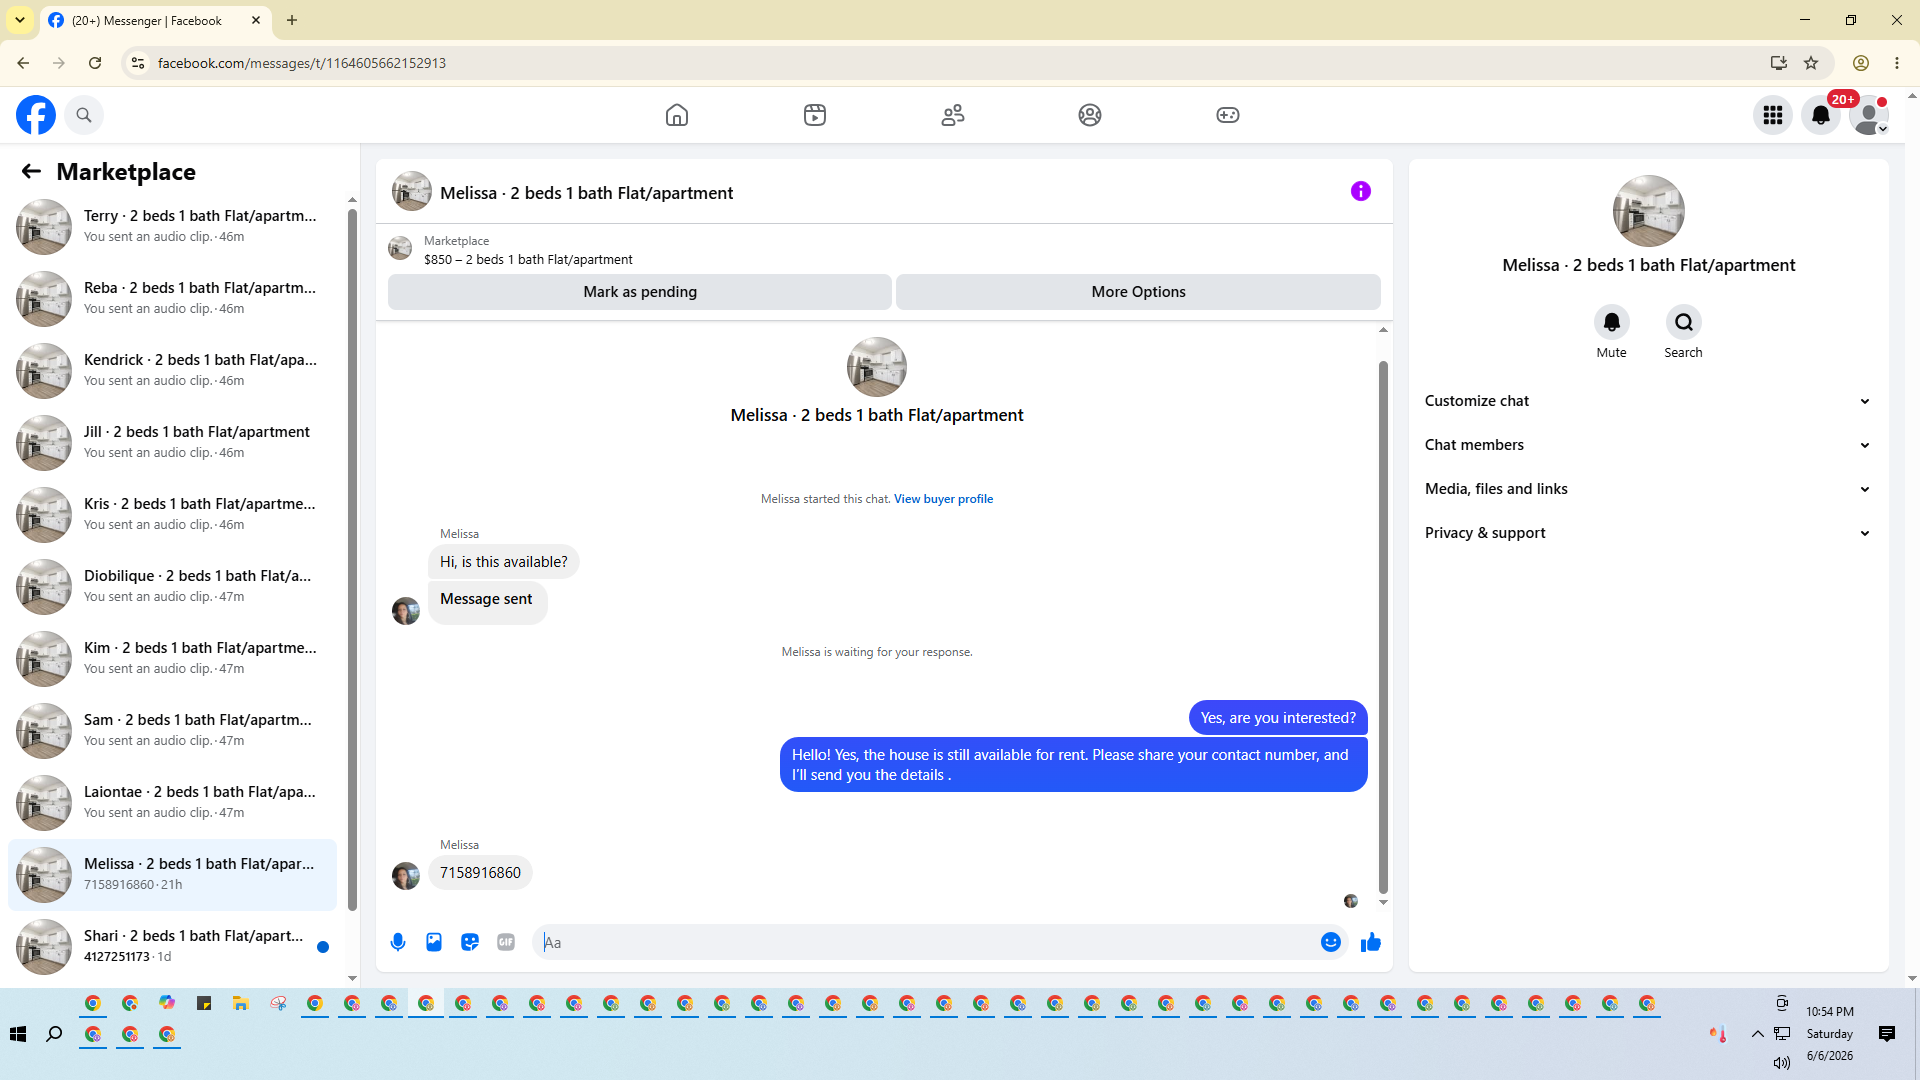Viewport: 1920px width, 1080px height.
Task: Open the Facebook apps grid menu
Action: [1773, 115]
